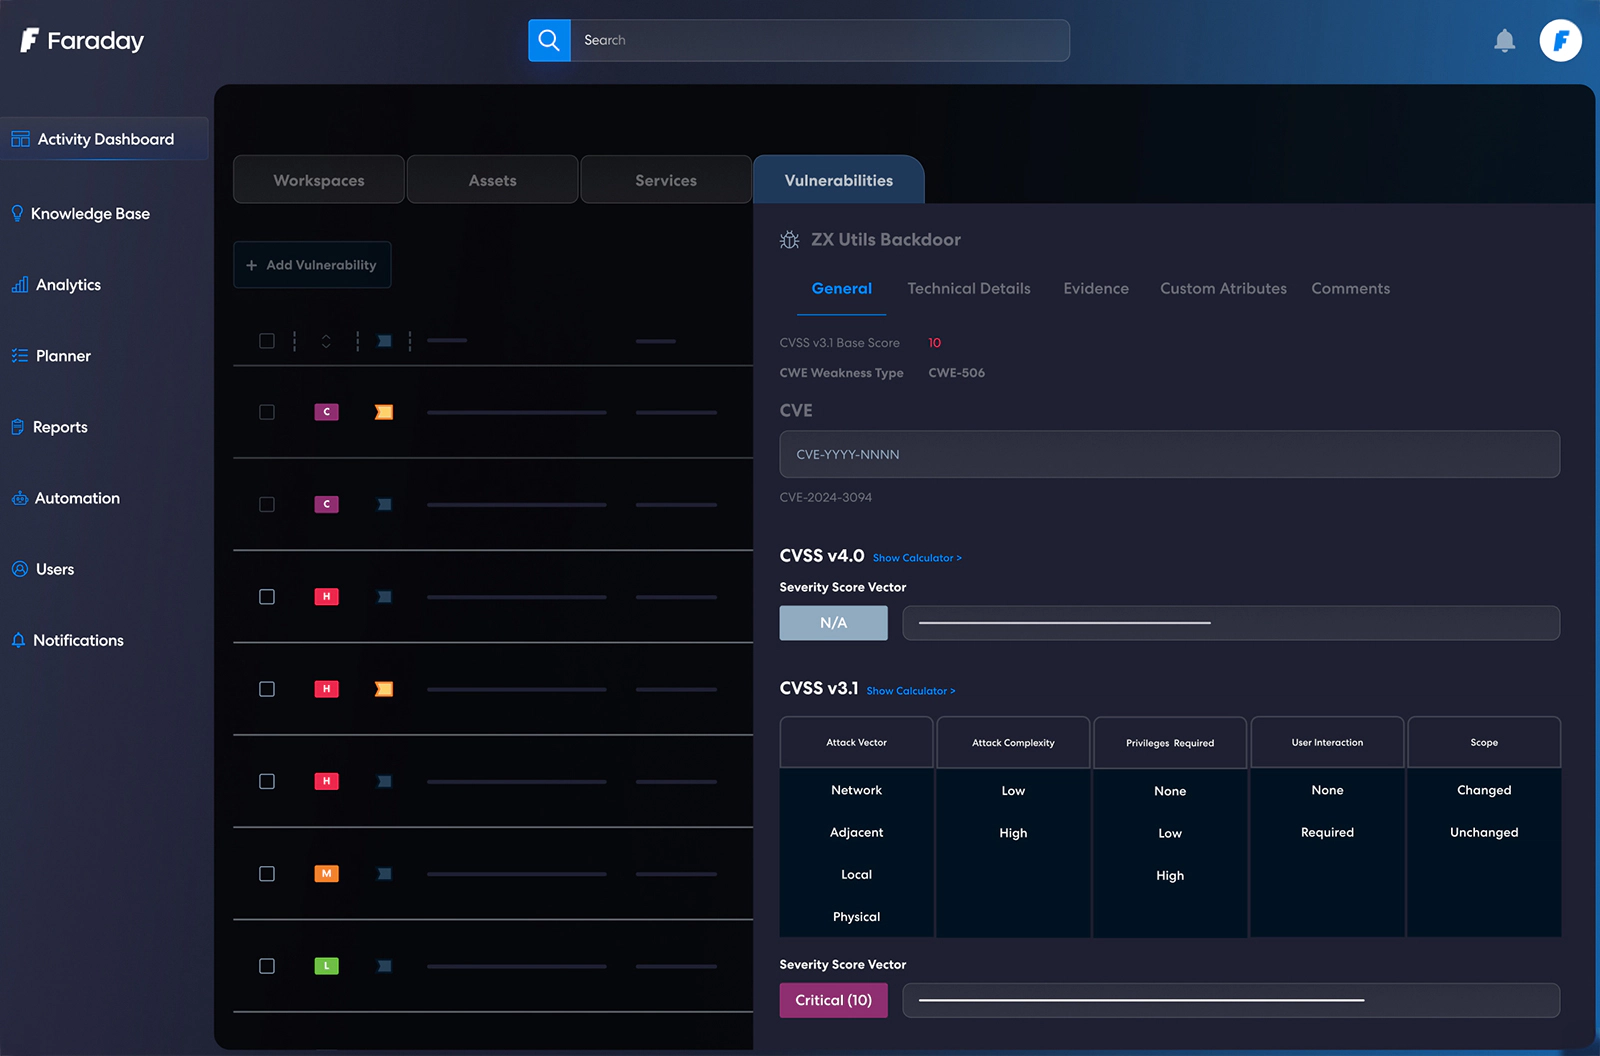
Task: Expand the CVSS v4.0 Show Calculator
Action: coord(916,558)
